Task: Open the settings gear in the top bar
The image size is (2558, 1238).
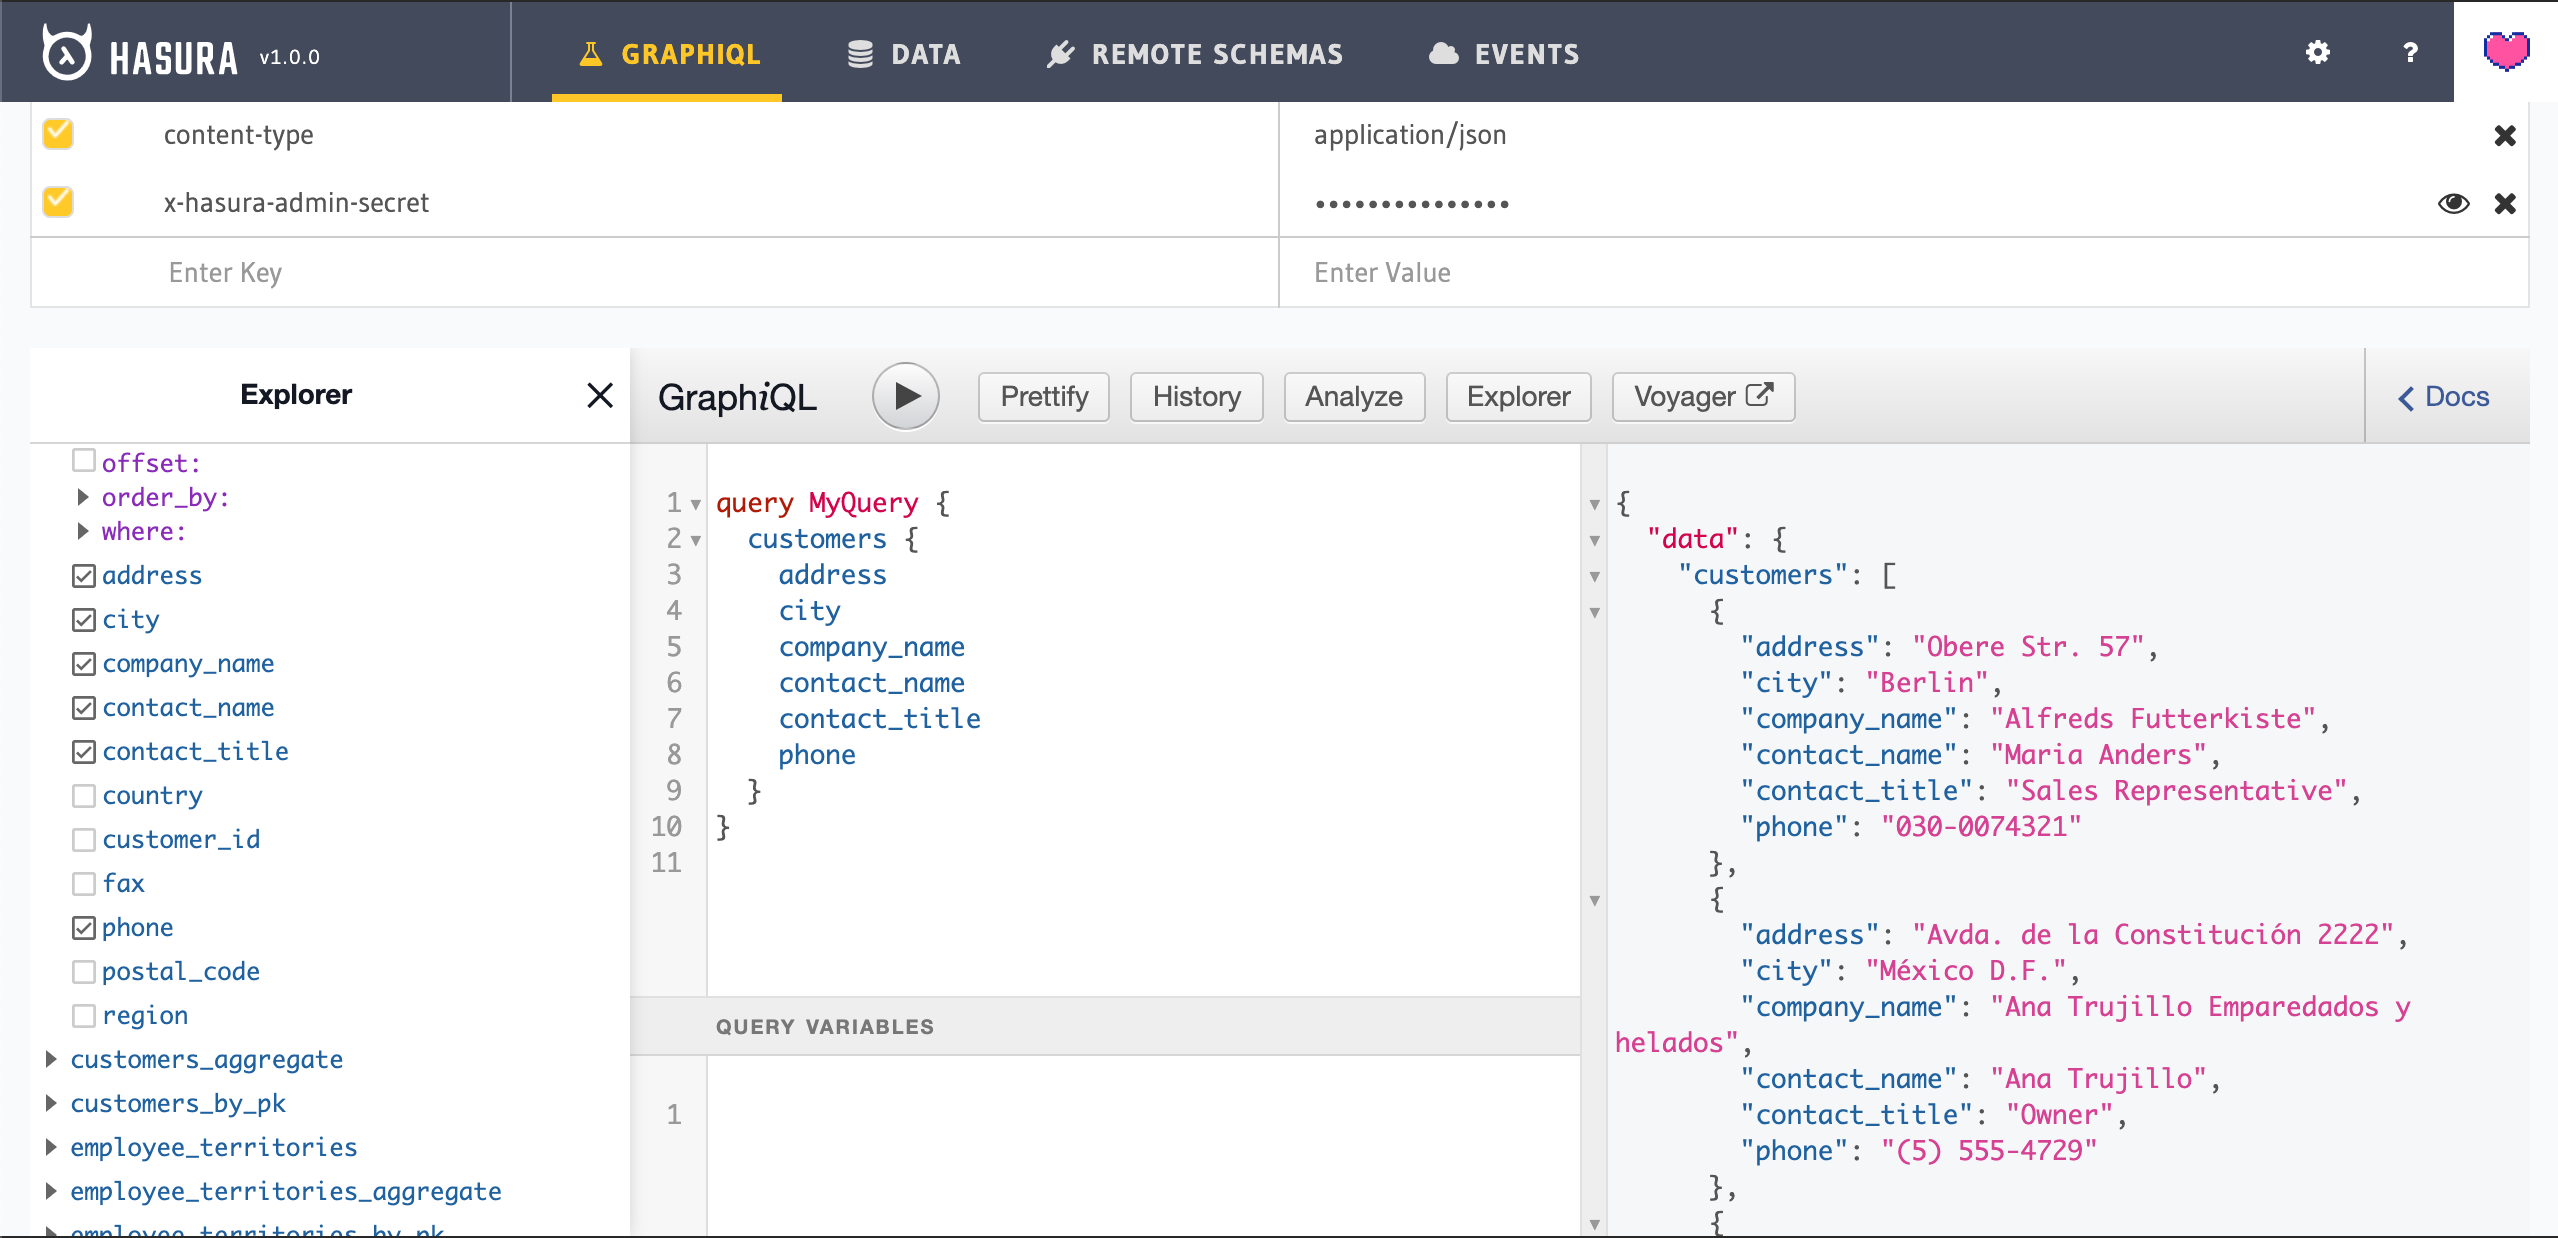Action: (x=2318, y=52)
